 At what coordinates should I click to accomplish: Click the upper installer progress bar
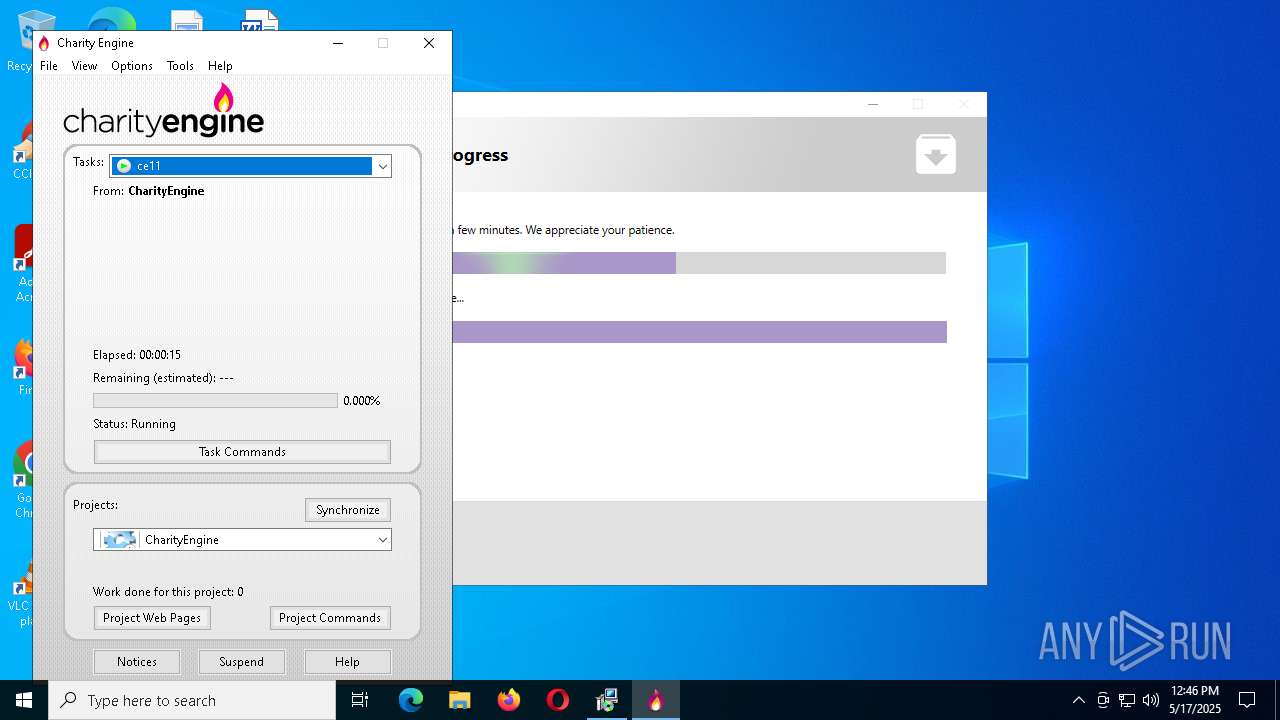[699, 263]
